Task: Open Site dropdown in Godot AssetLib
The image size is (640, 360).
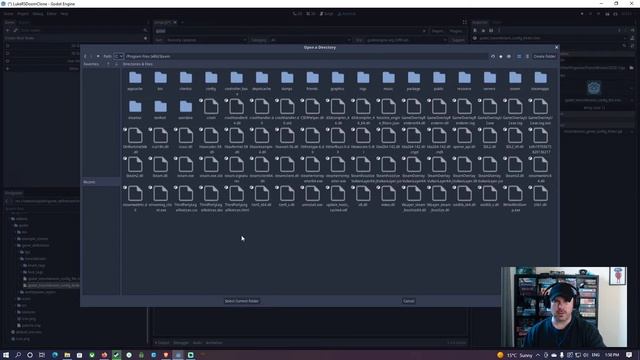Action: (x=406, y=40)
